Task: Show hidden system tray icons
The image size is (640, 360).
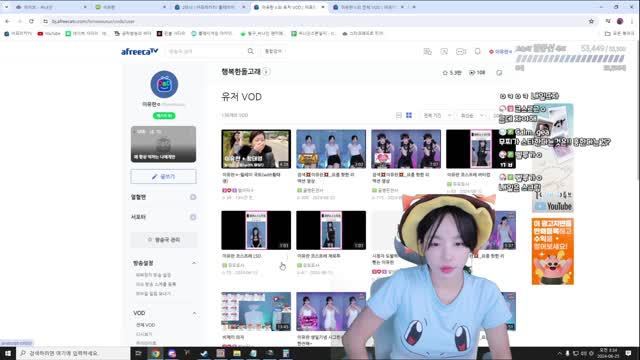Action: [559, 353]
